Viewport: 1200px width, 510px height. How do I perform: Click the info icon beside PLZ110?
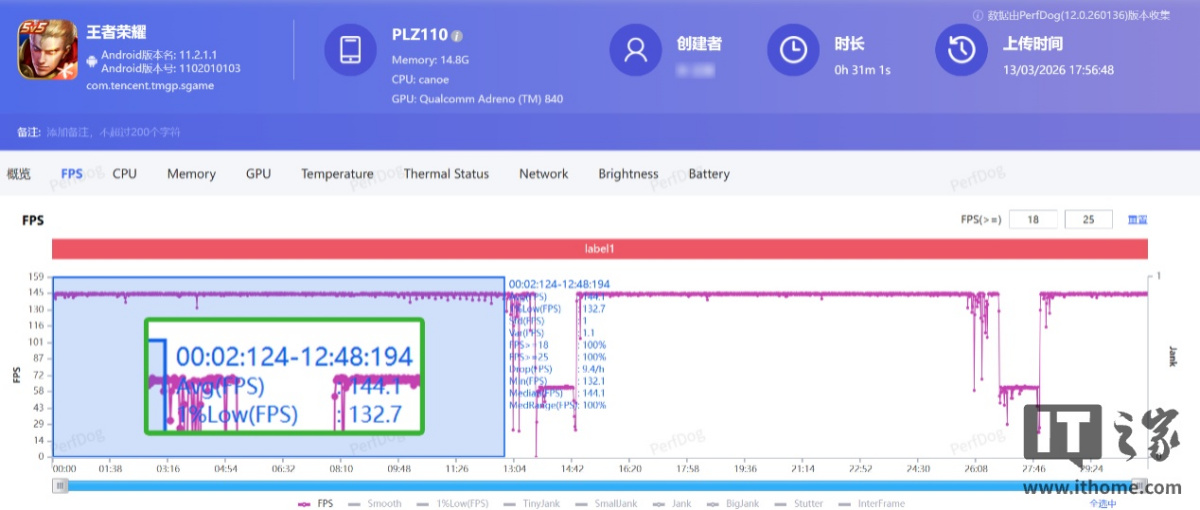click(457, 35)
